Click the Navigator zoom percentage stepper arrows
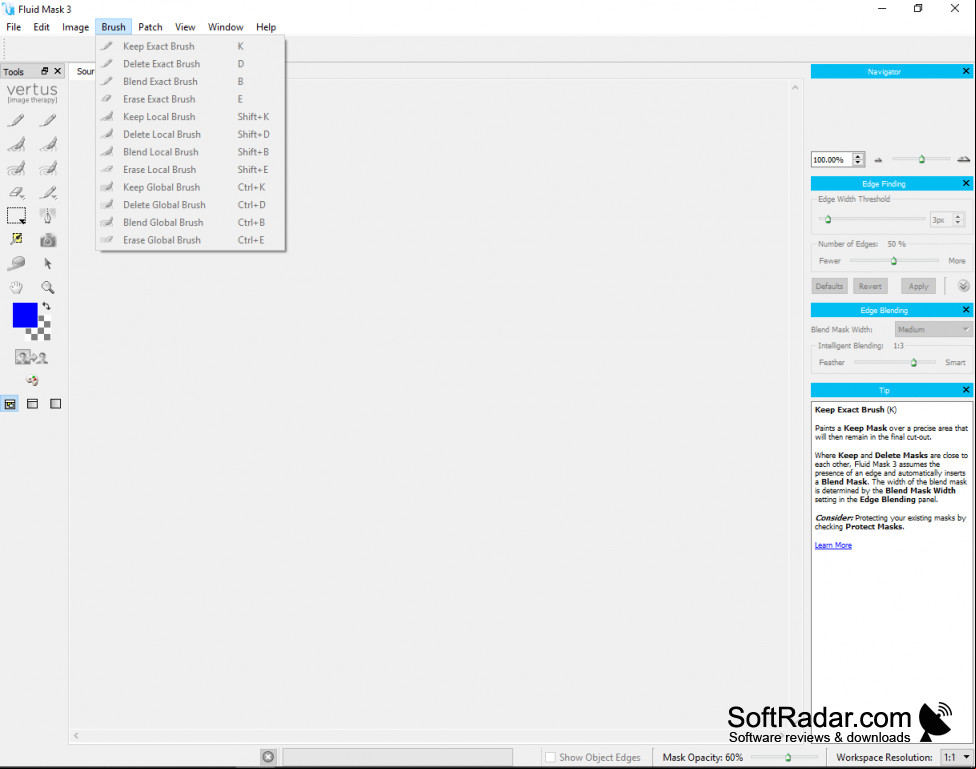Image resolution: width=976 pixels, height=769 pixels. pos(858,160)
